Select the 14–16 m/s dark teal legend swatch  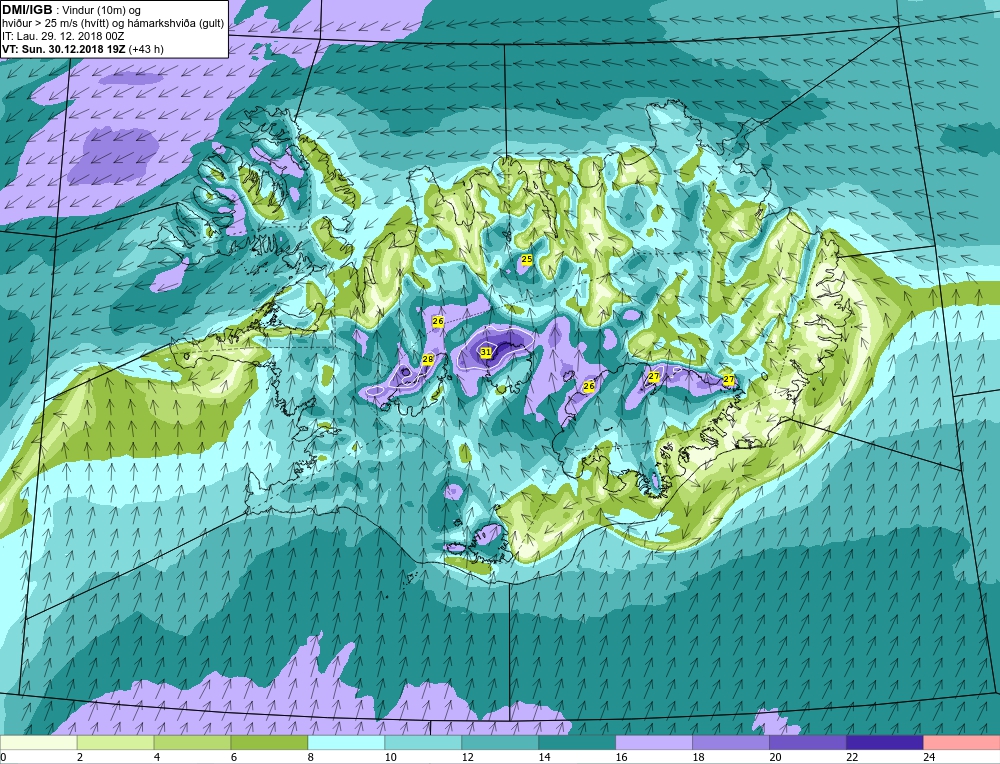[577, 743]
